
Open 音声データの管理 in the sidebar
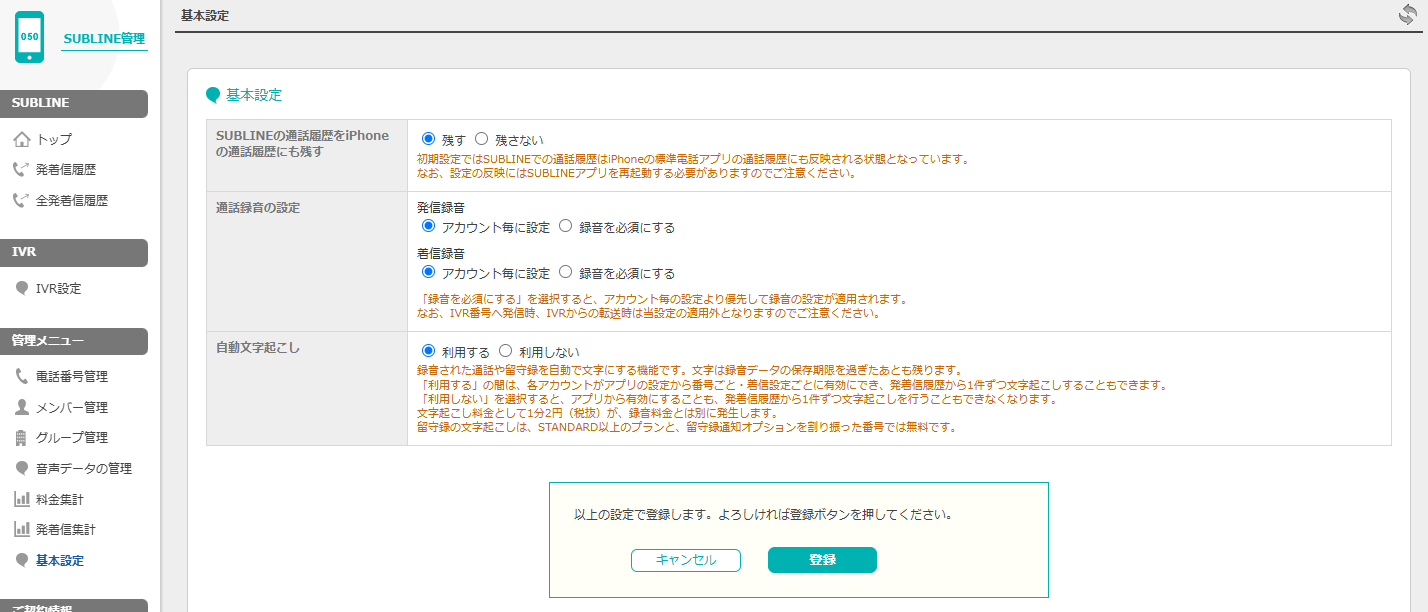(84, 468)
